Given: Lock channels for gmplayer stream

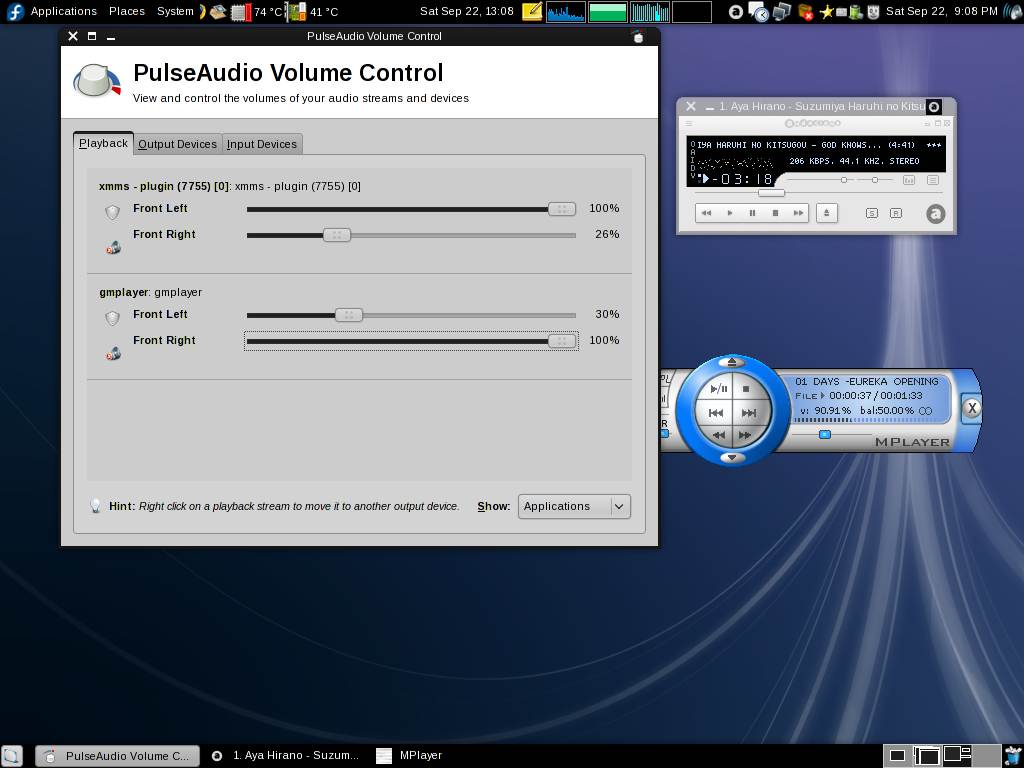Looking at the screenshot, I should click(112, 318).
